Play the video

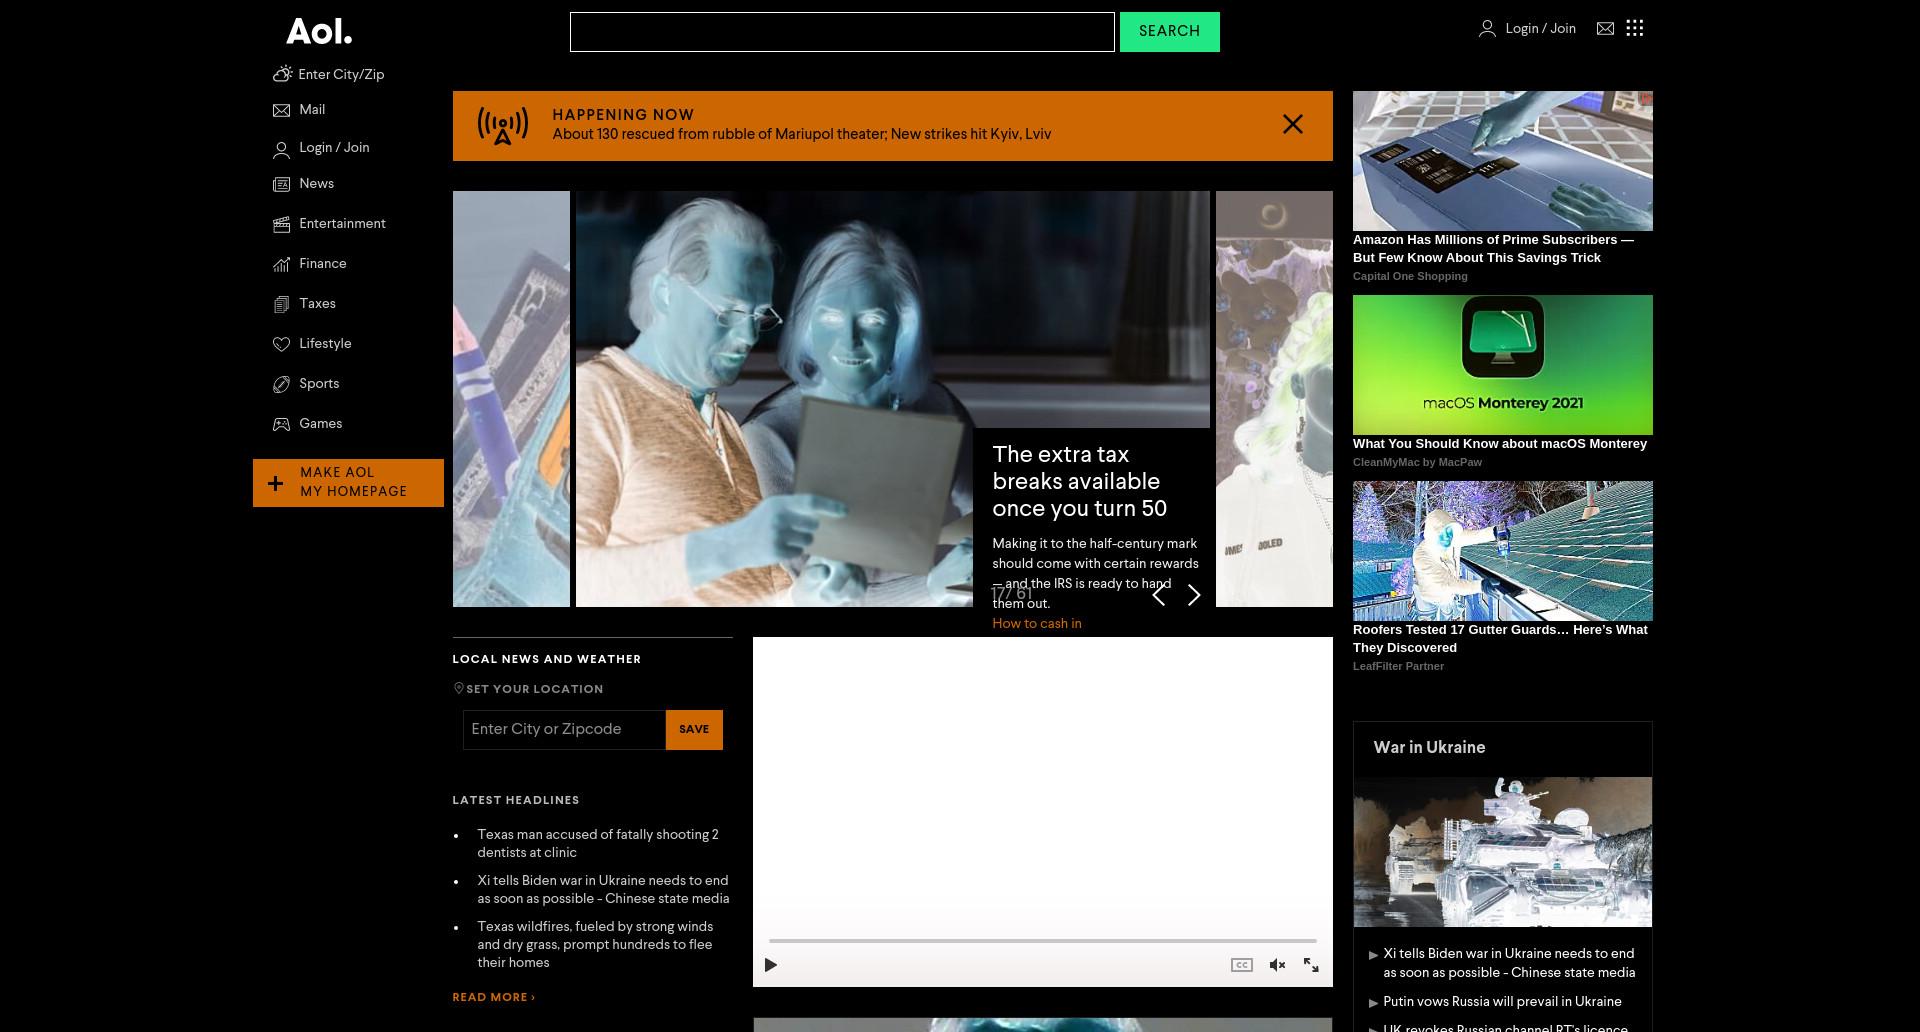coord(771,965)
